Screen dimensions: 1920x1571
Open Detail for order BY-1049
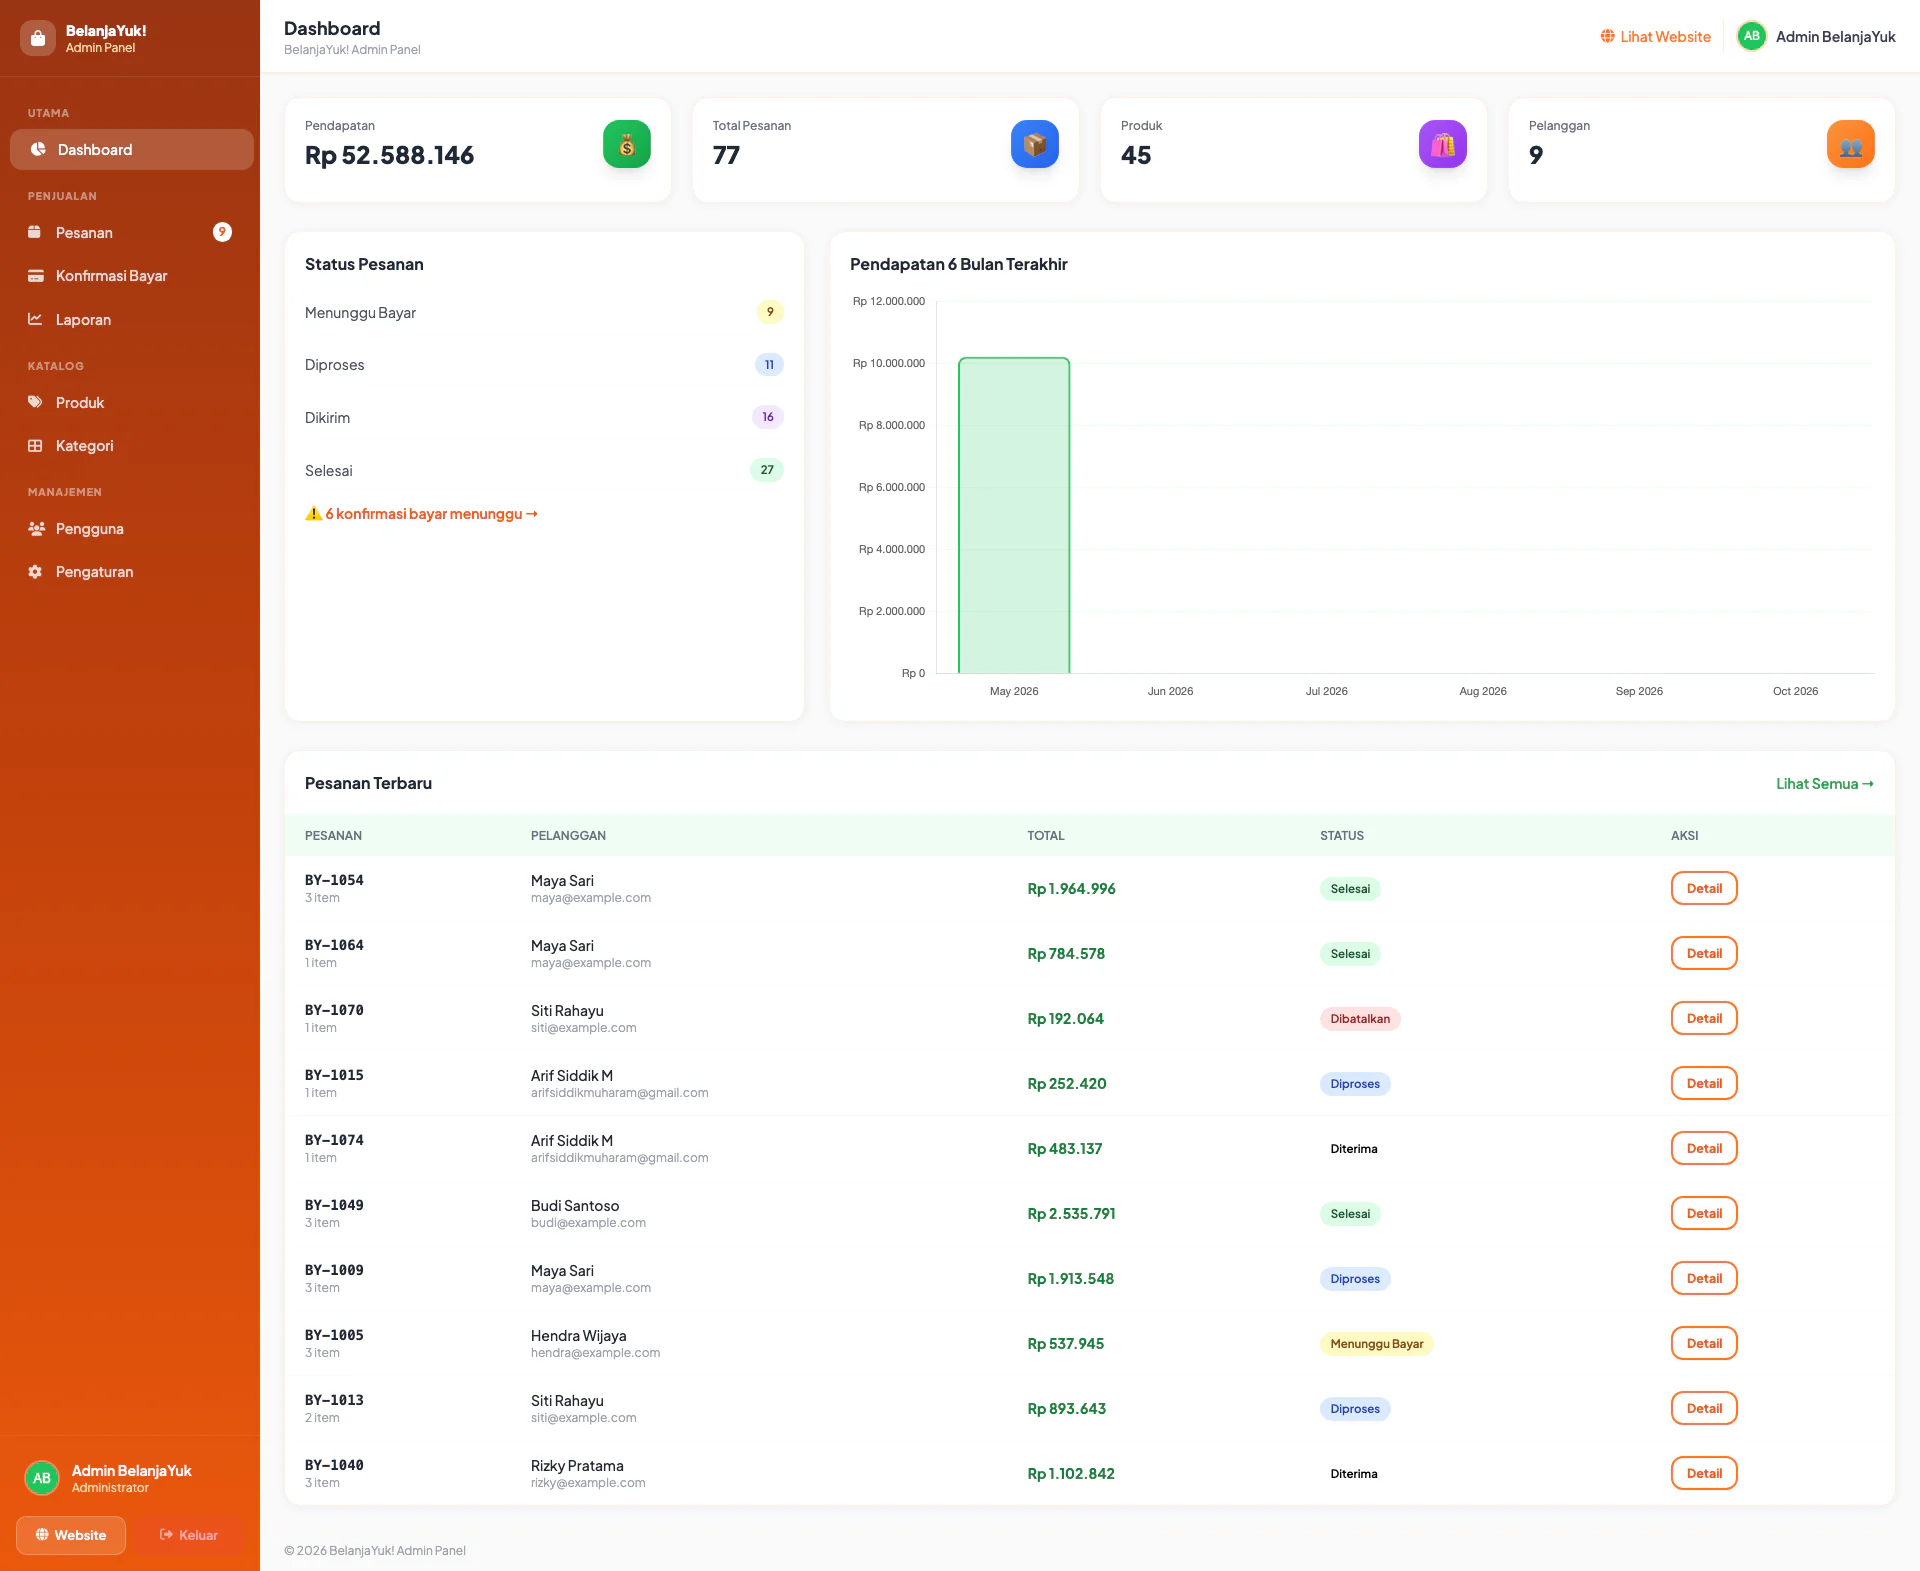click(1704, 1213)
